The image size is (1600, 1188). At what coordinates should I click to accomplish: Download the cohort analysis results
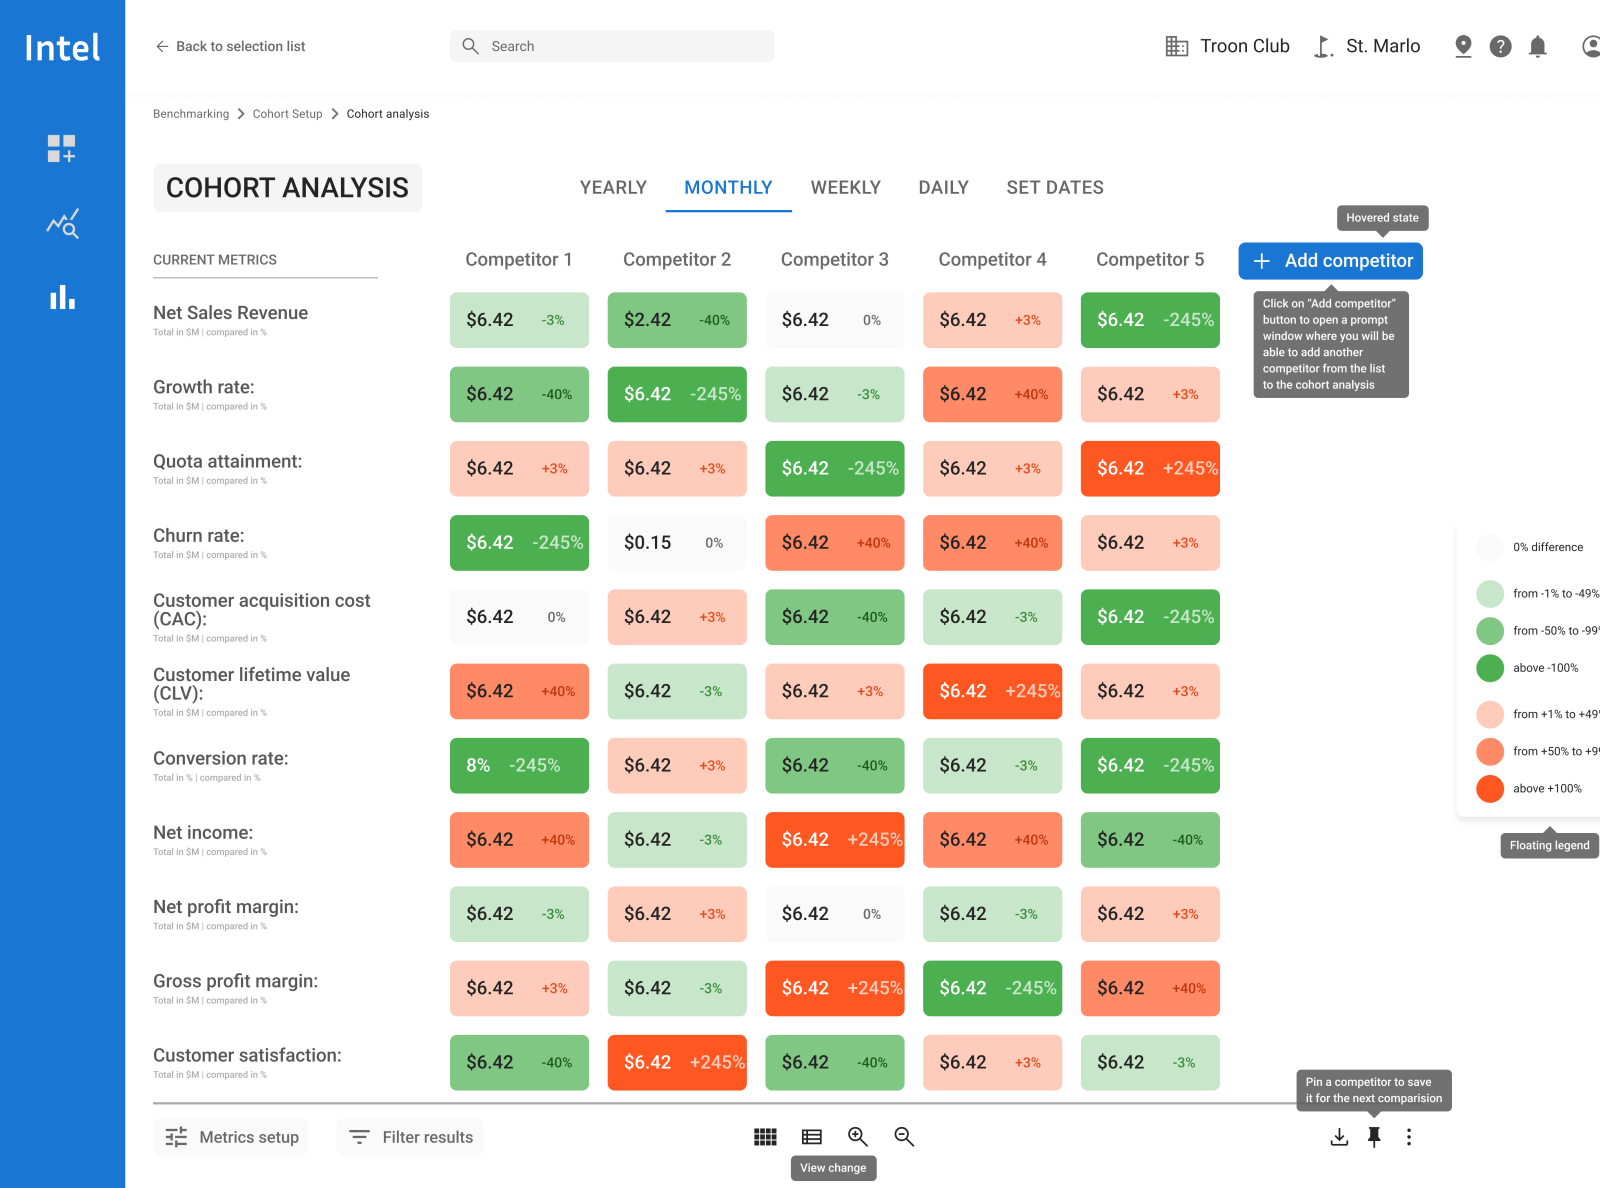(x=1339, y=1136)
